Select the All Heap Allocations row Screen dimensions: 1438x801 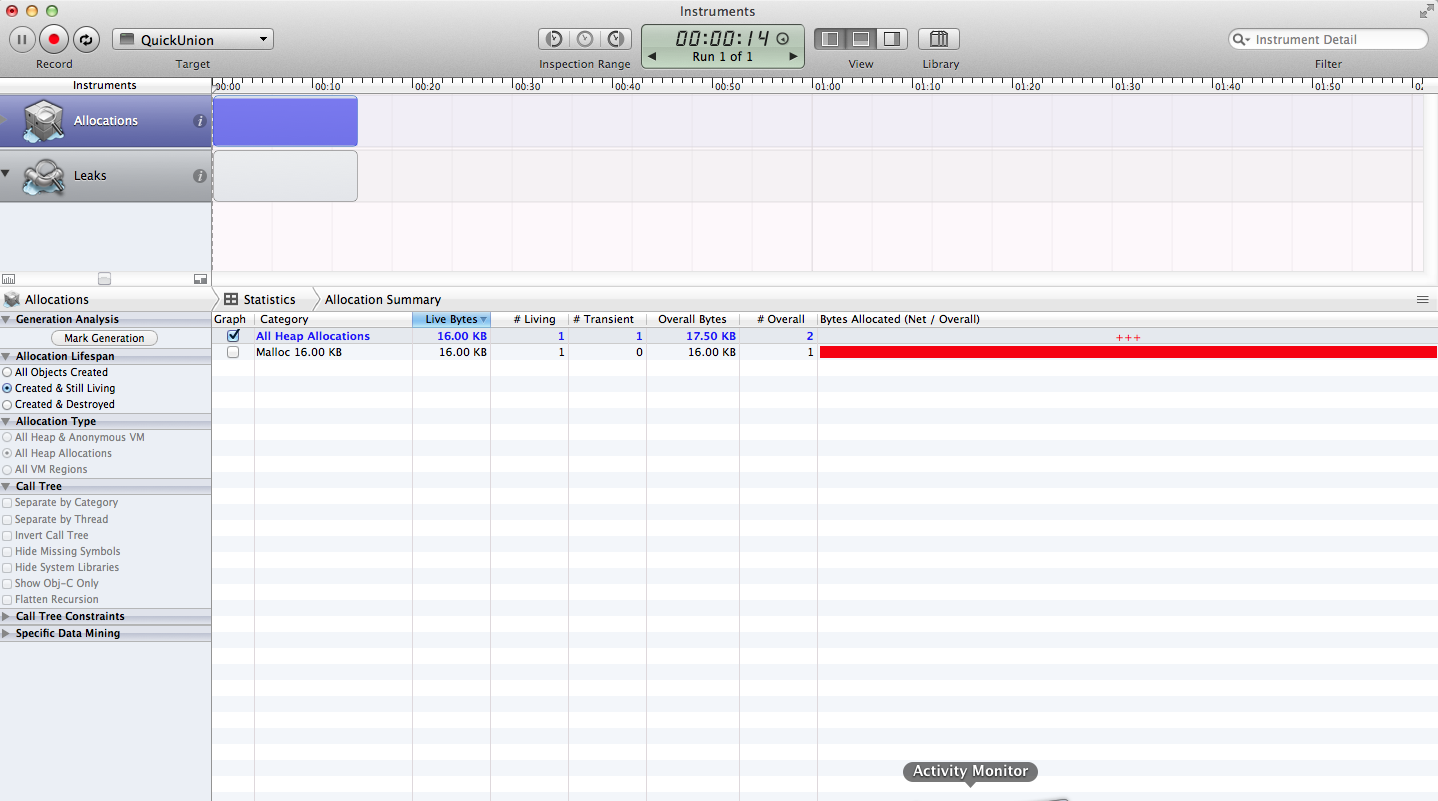point(825,336)
